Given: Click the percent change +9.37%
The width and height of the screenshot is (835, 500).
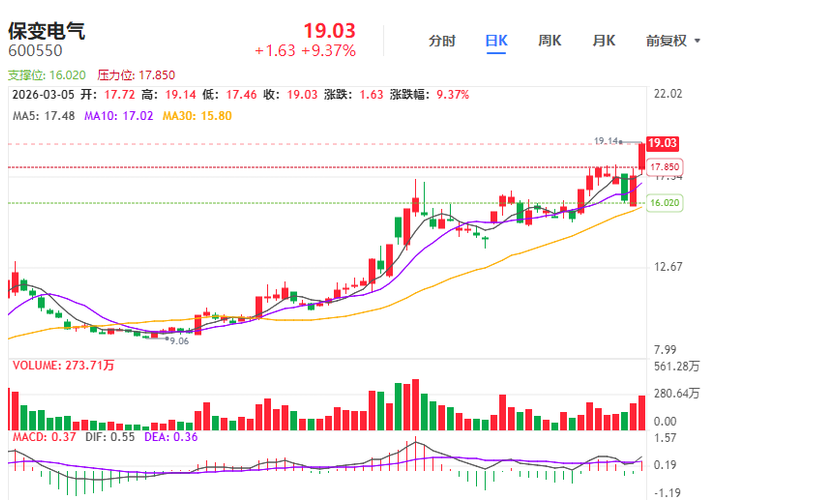Looking at the screenshot, I should [328, 51].
